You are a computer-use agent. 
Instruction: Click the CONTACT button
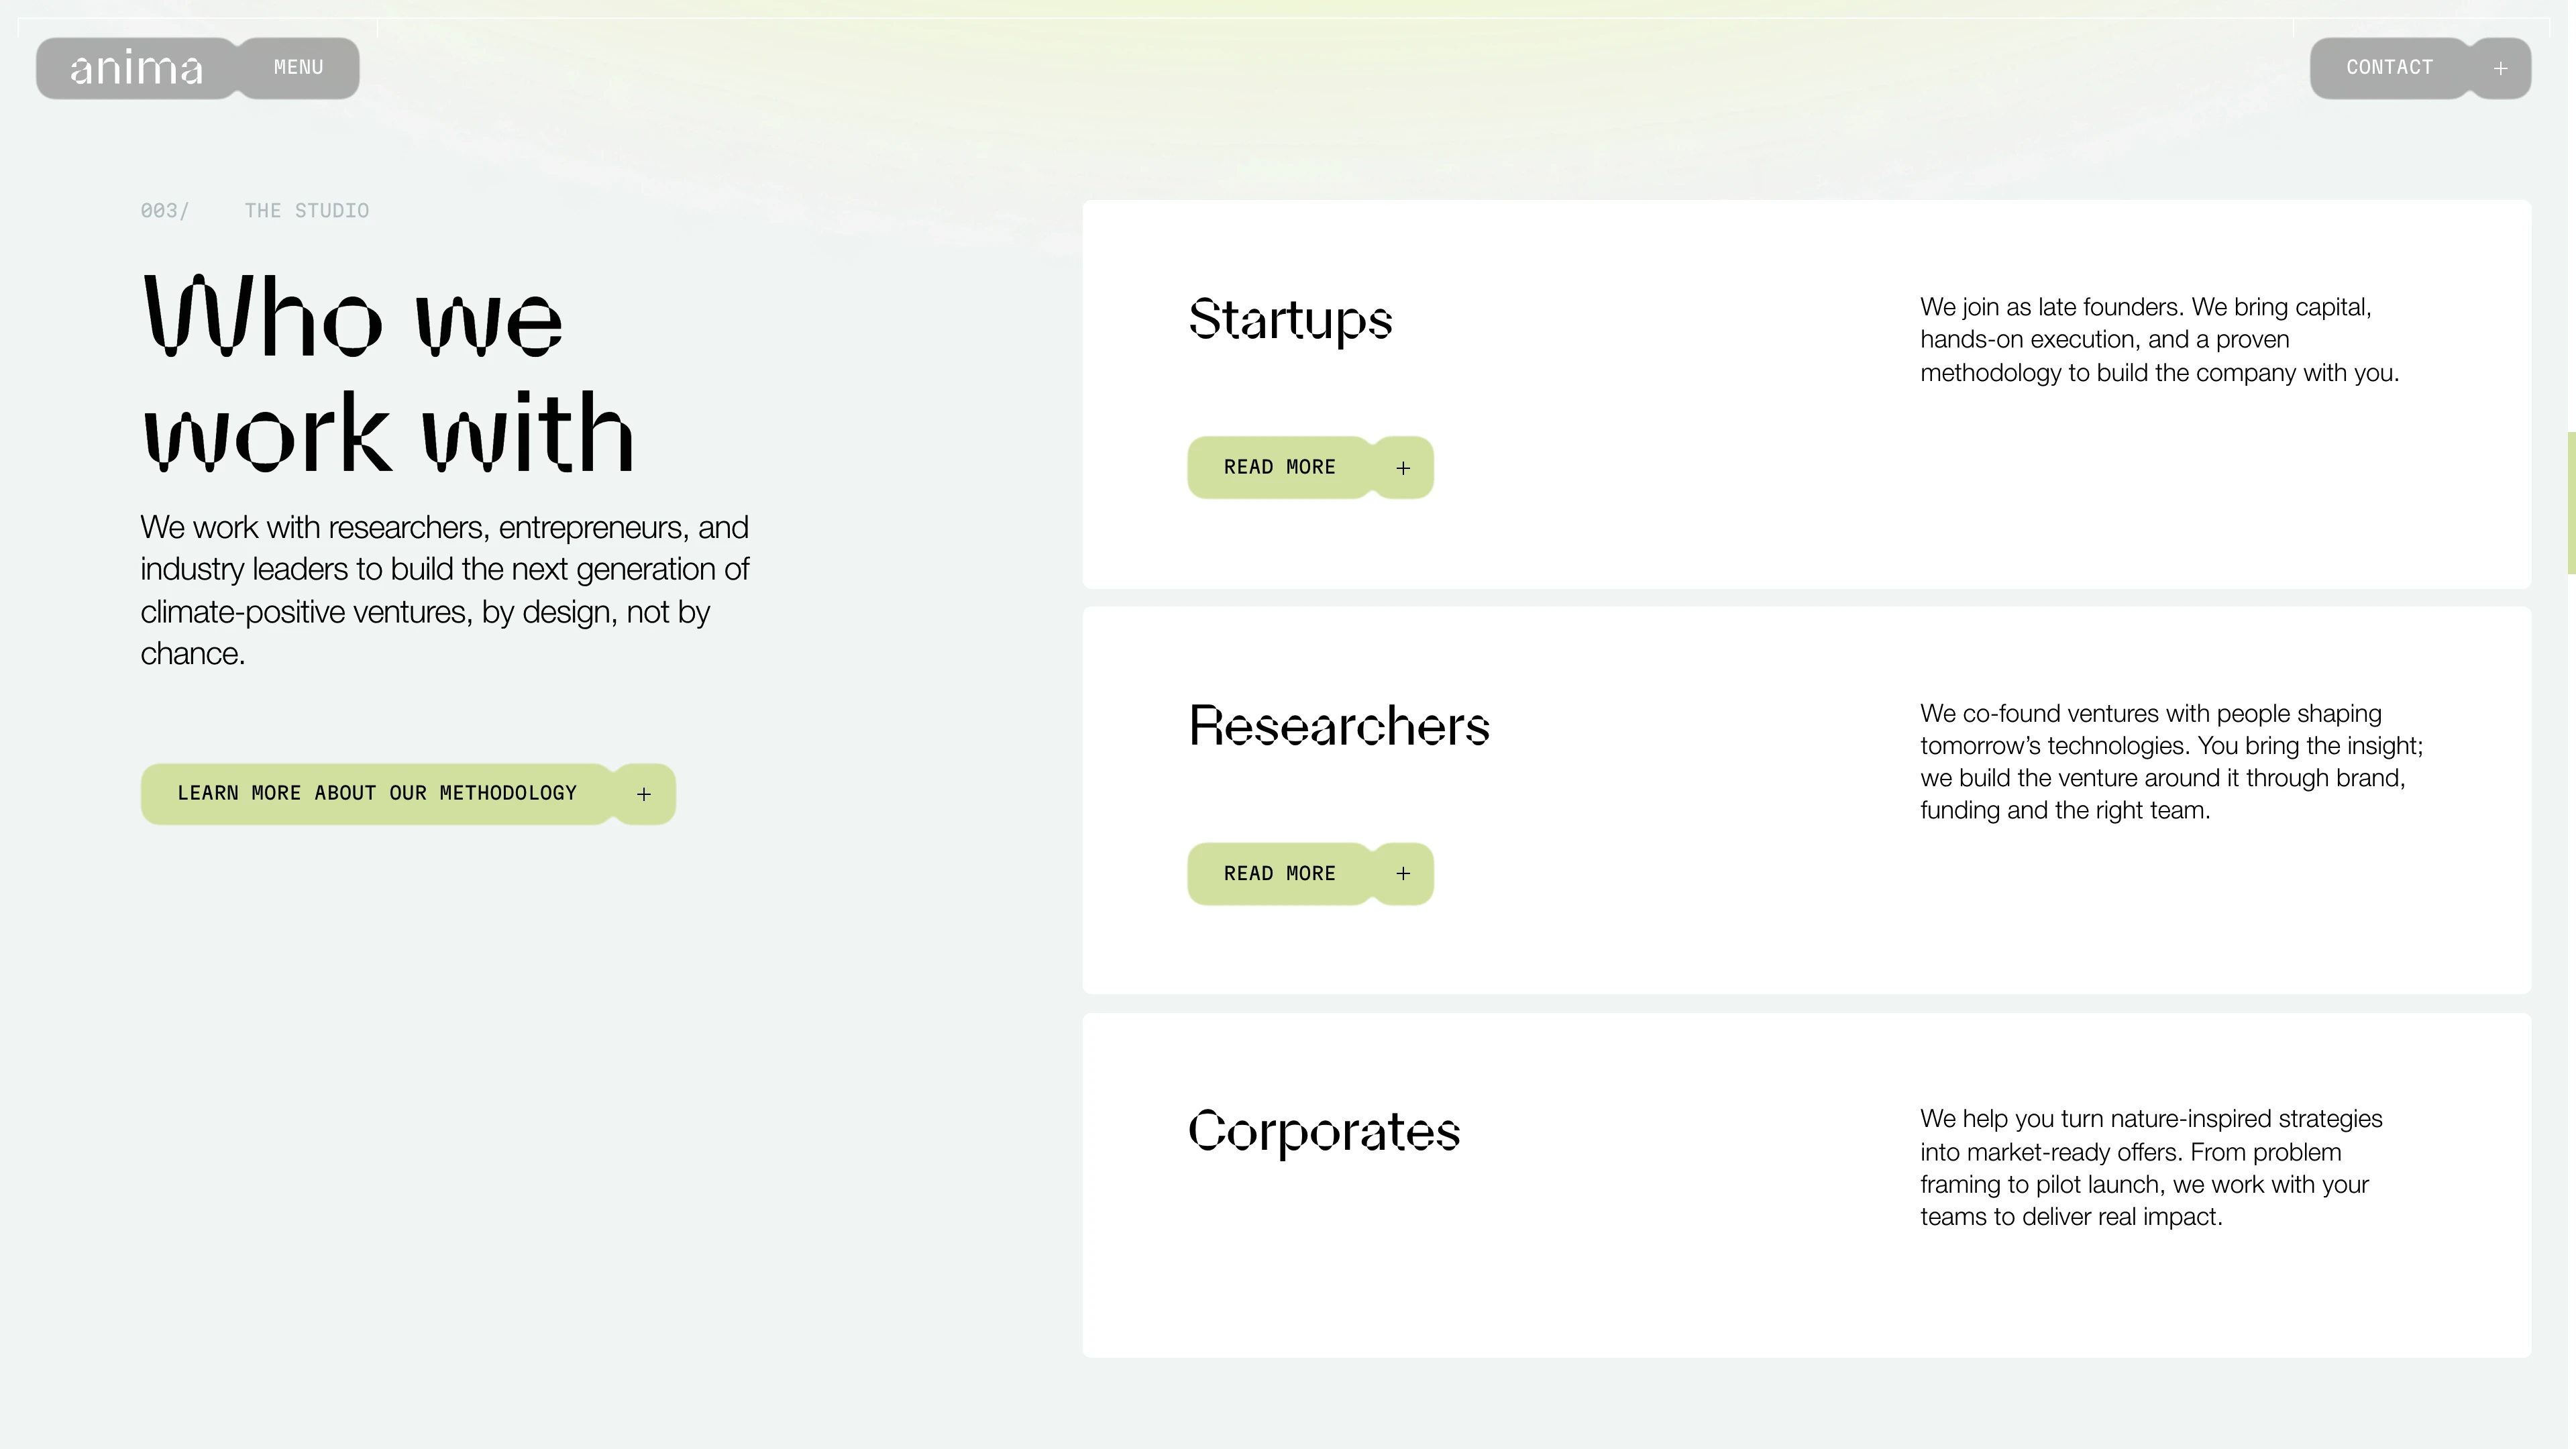tap(2389, 68)
